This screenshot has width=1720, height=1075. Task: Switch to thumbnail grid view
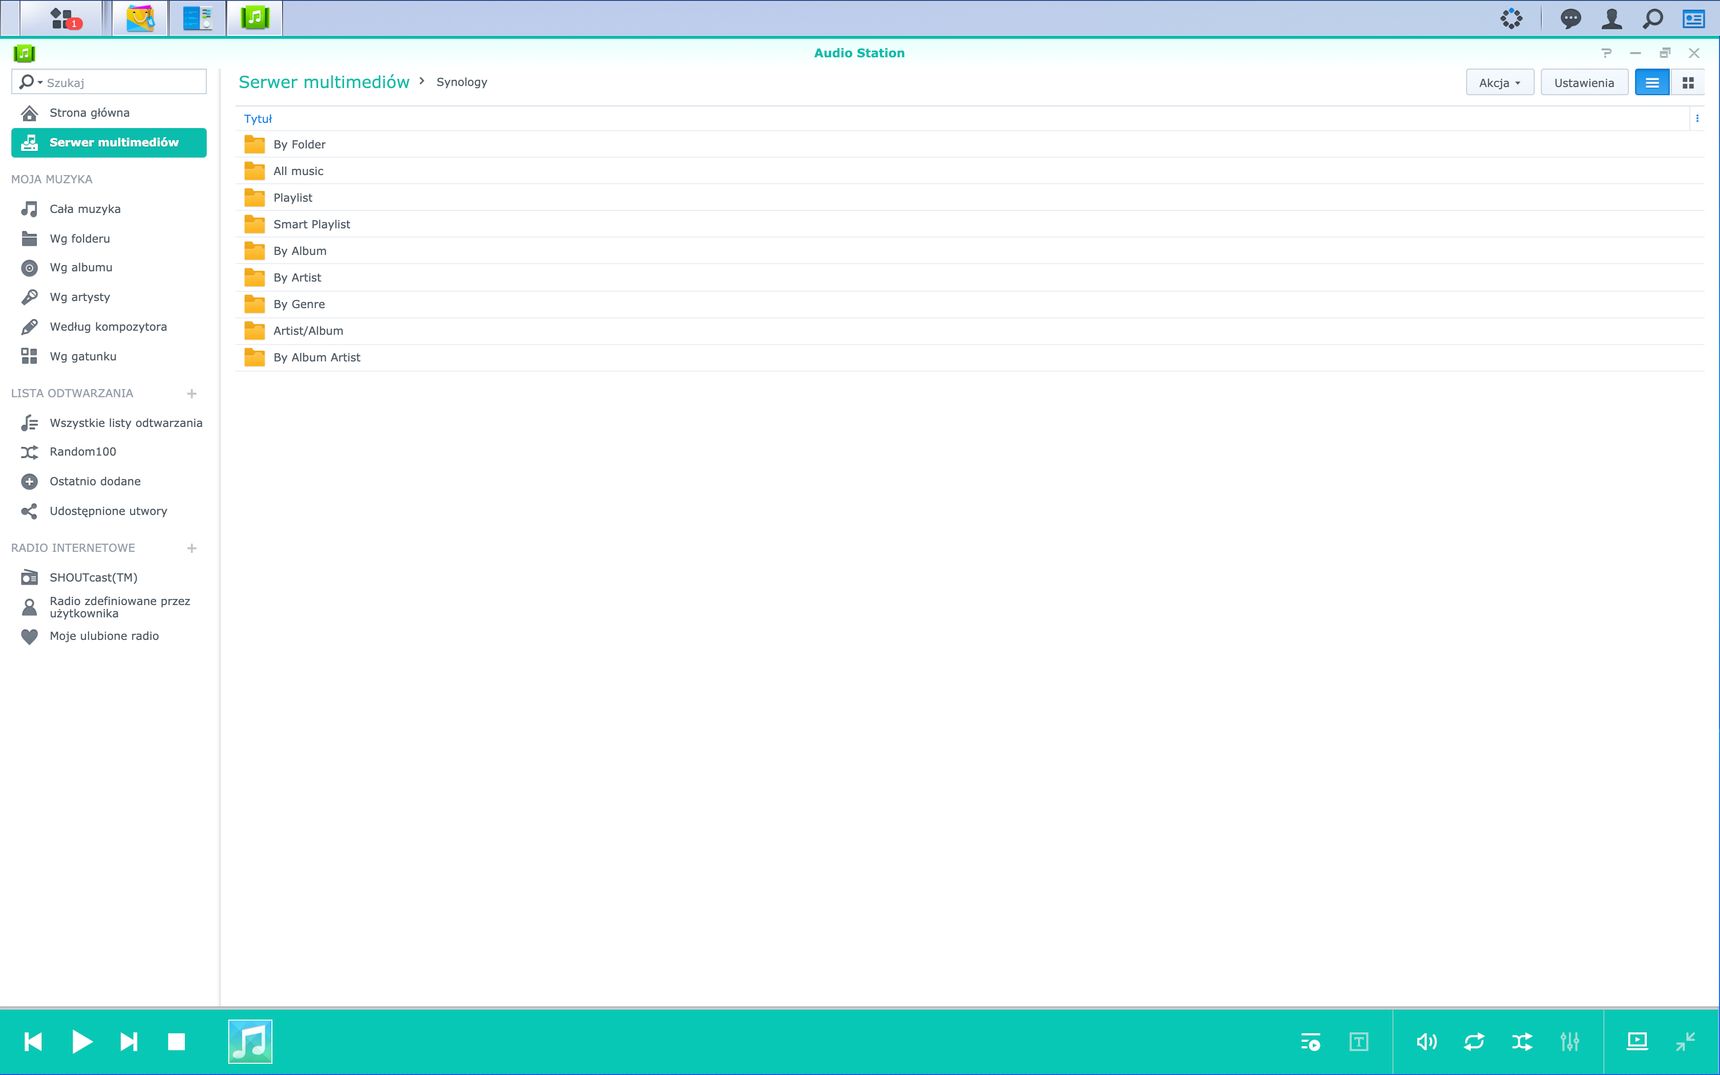tap(1688, 83)
